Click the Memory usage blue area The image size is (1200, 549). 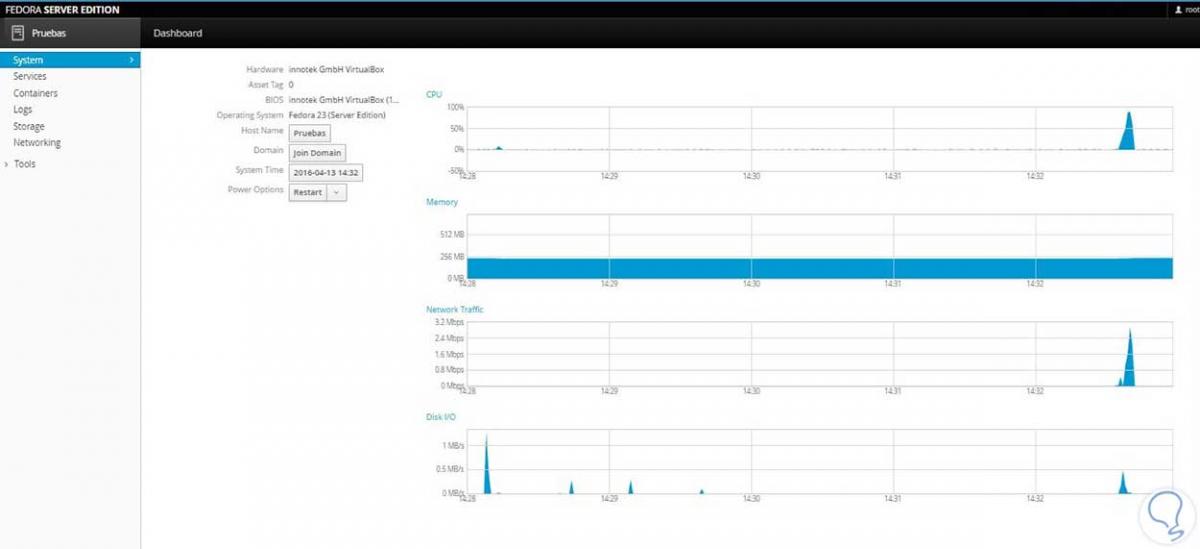819,268
